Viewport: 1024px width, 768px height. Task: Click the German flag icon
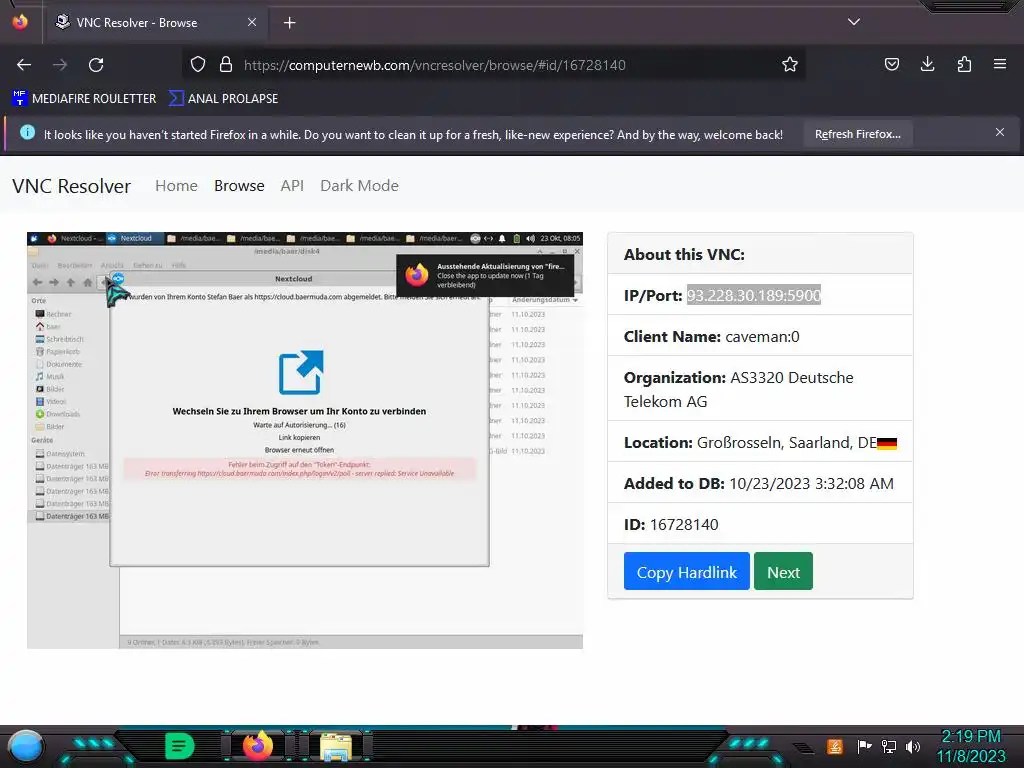(x=887, y=443)
